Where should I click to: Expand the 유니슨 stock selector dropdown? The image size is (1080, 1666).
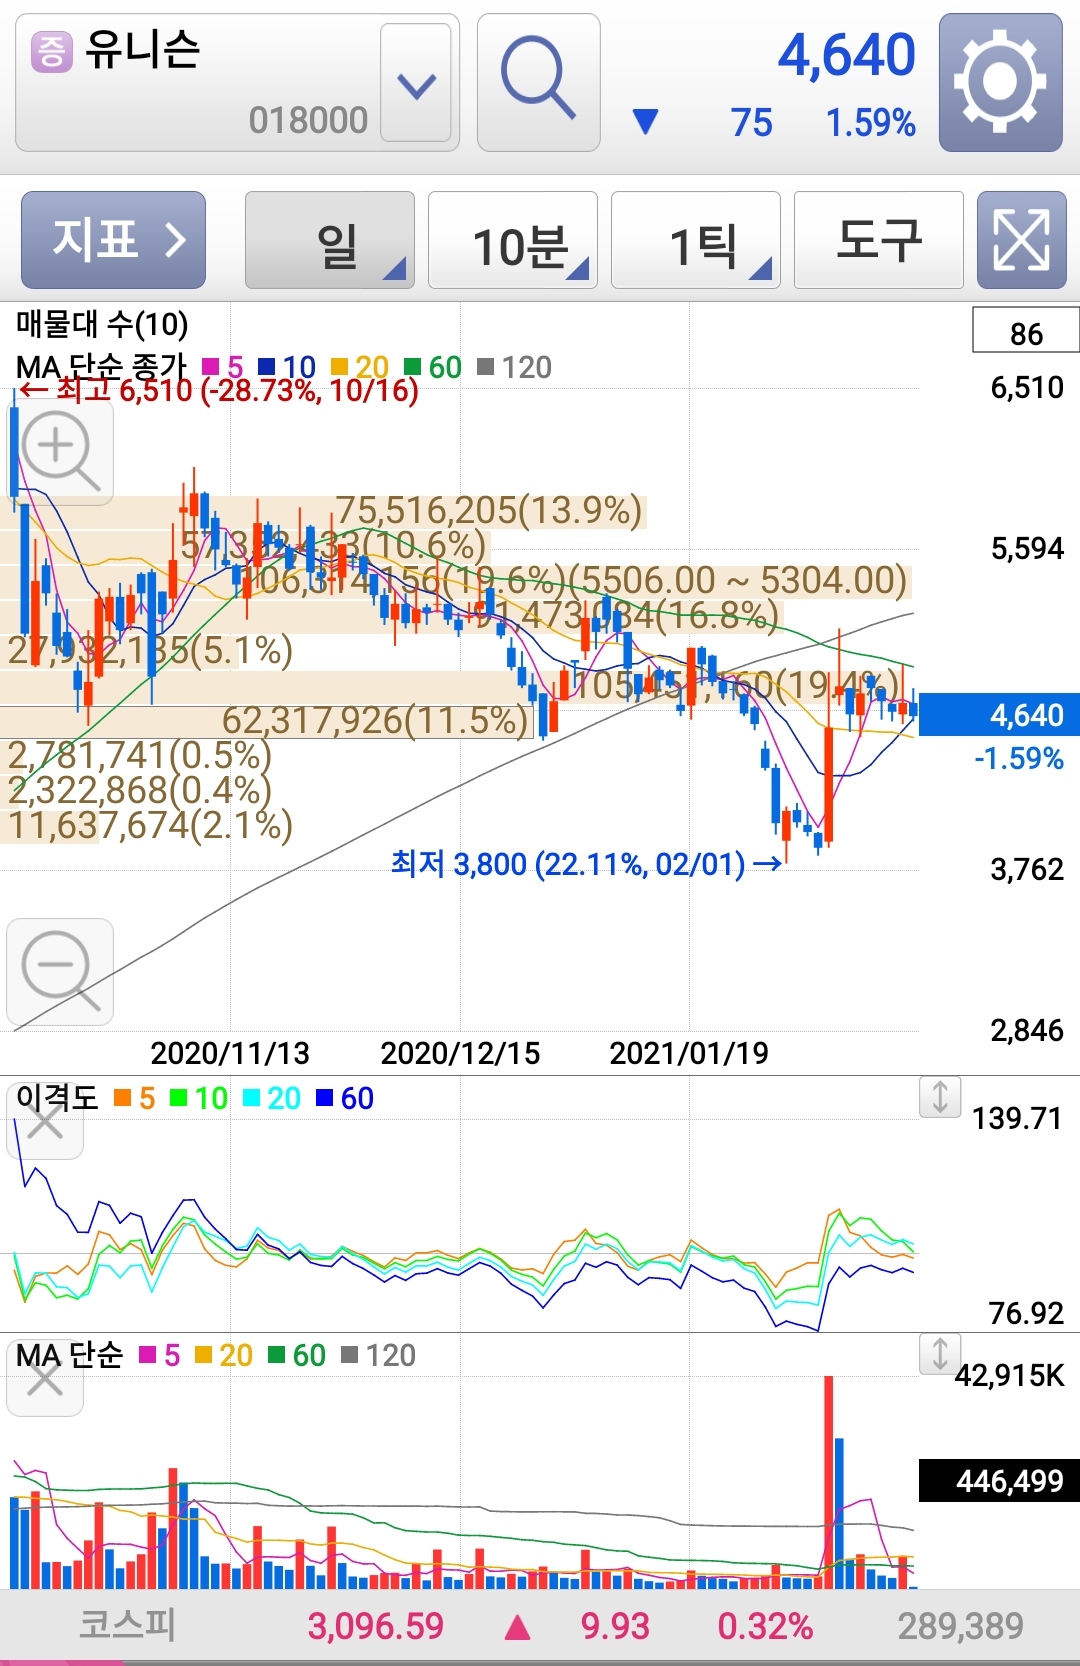click(416, 83)
